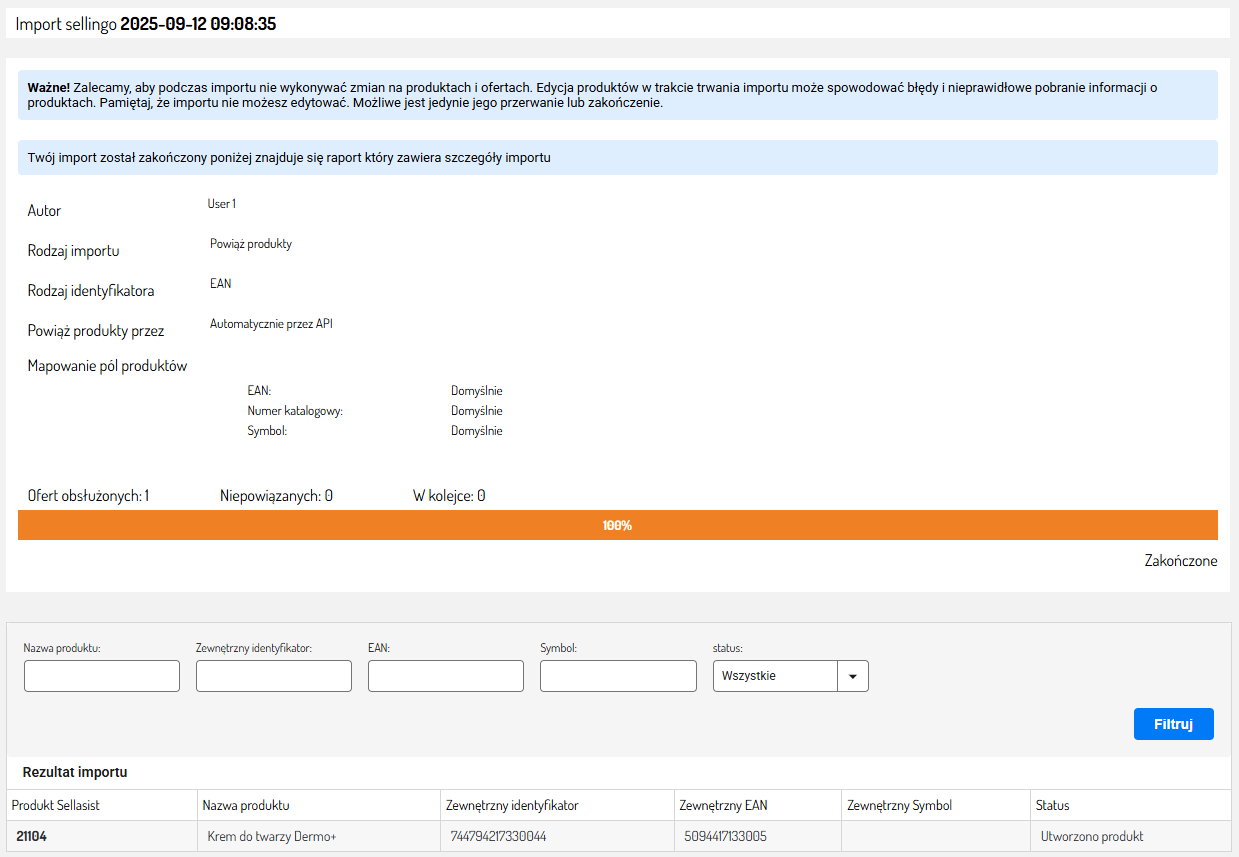1239x857 pixels.
Task: Select the Symbol filter input field
Action: pyautogui.click(x=618, y=676)
